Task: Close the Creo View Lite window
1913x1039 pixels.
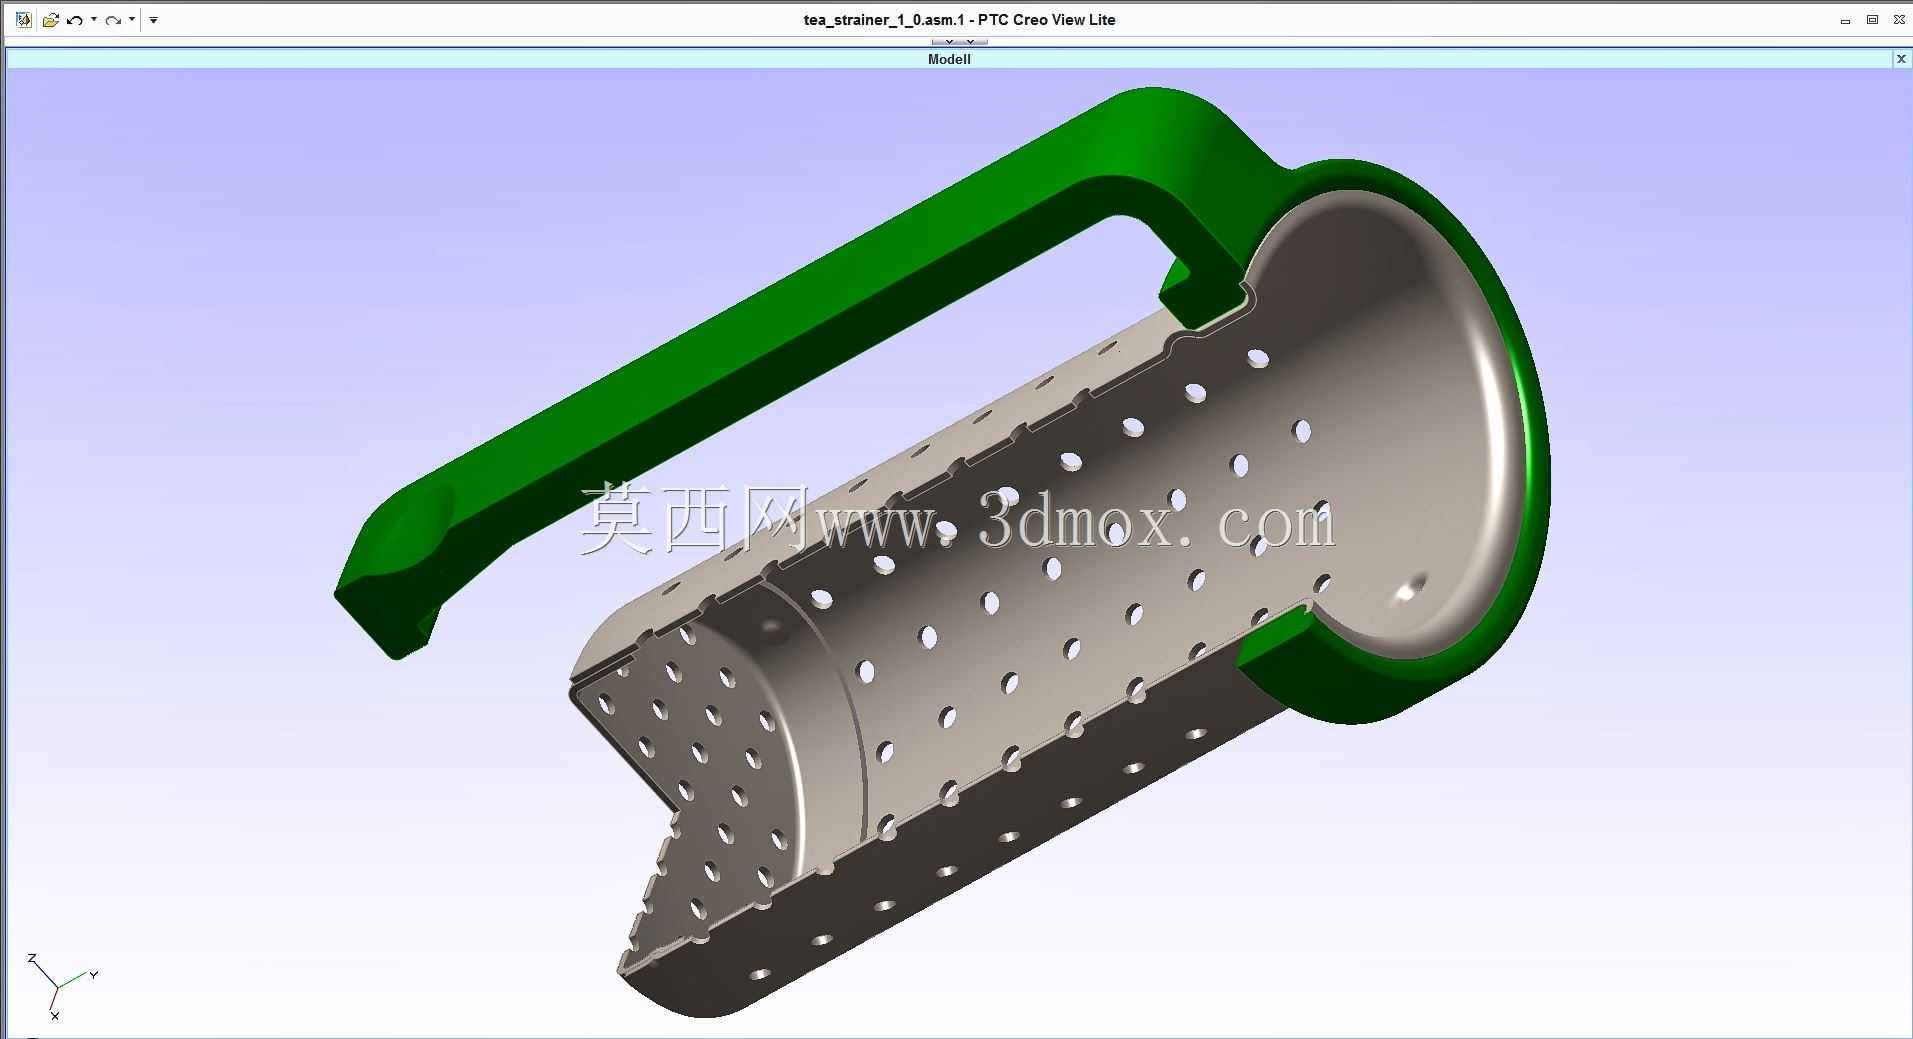Action: click(x=1899, y=20)
